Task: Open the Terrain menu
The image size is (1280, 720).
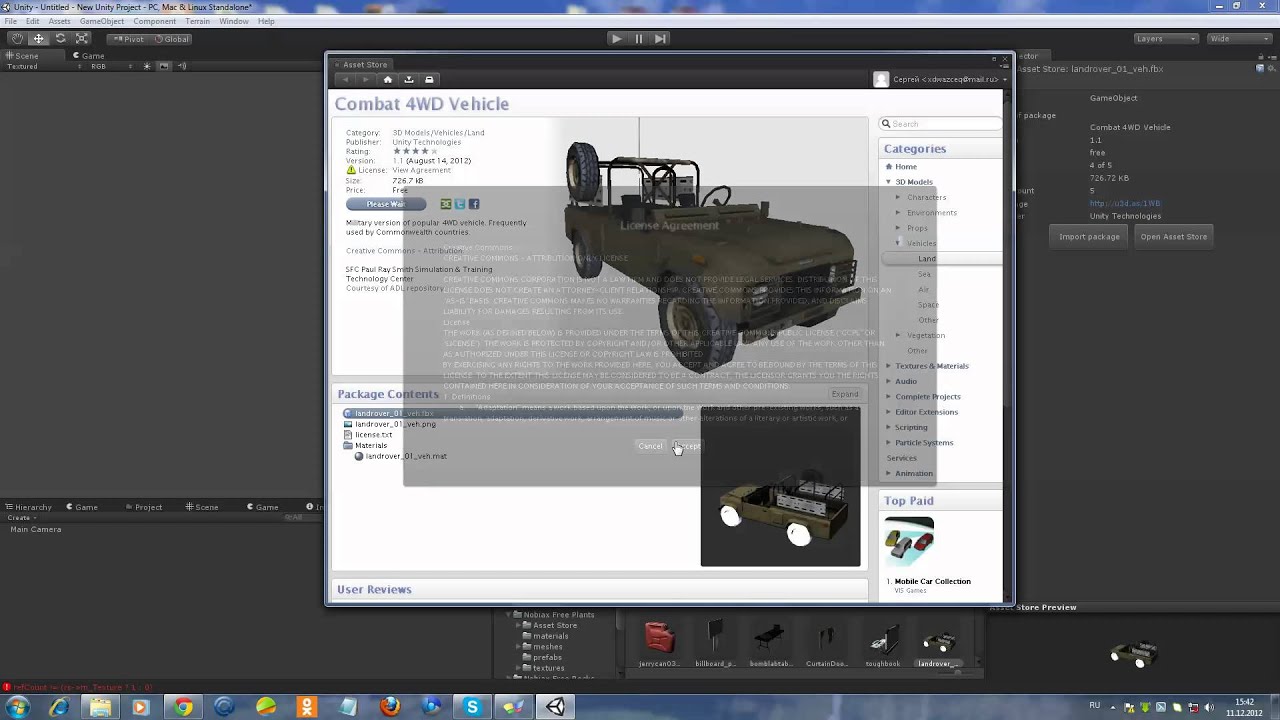Action: point(198,21)
